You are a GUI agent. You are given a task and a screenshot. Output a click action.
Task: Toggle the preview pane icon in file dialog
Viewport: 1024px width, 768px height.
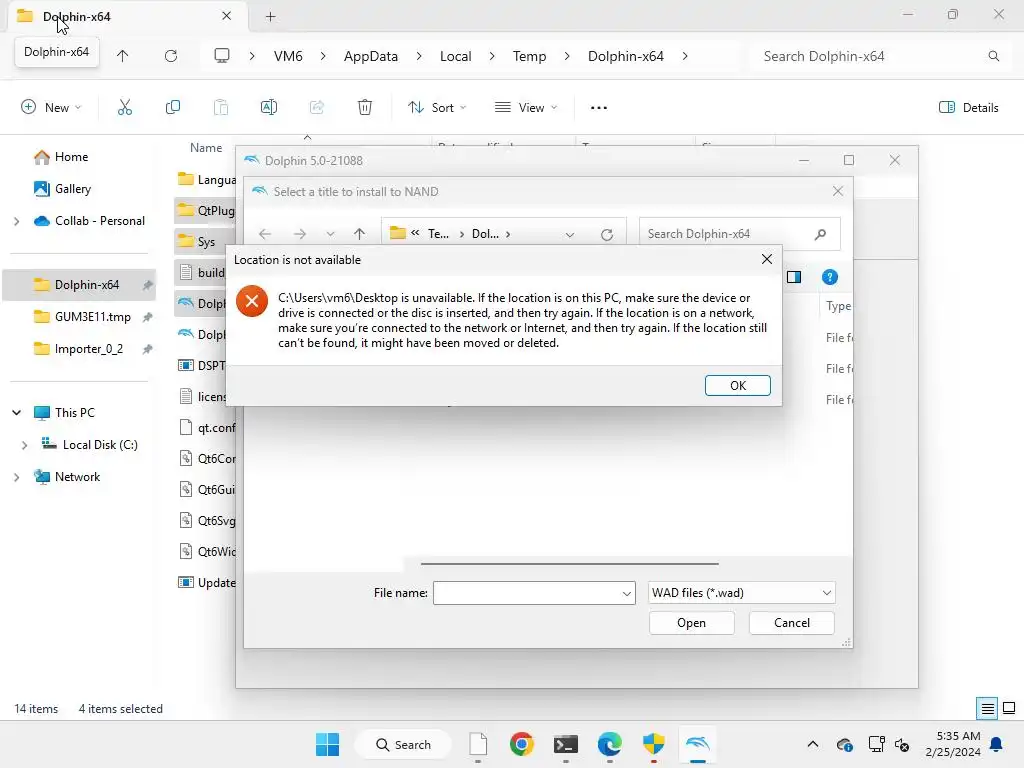coord(794,277)
